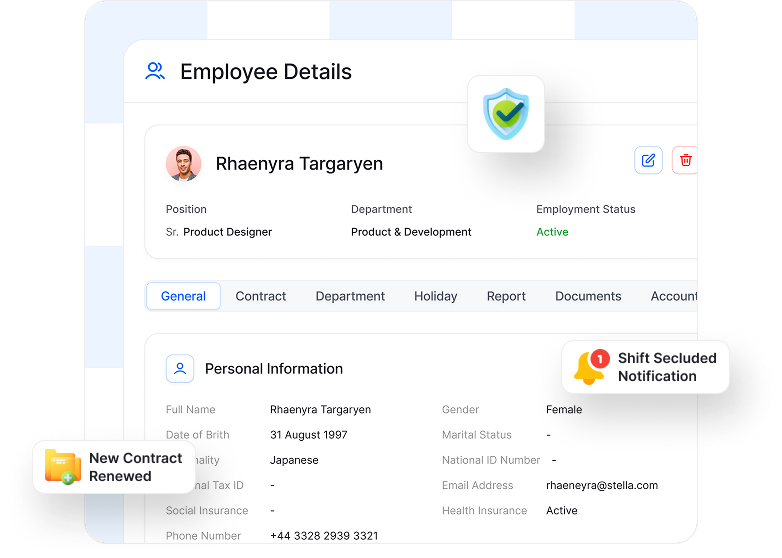Click the Active employment status label
782x558 pixels.
tap(552, 232)
